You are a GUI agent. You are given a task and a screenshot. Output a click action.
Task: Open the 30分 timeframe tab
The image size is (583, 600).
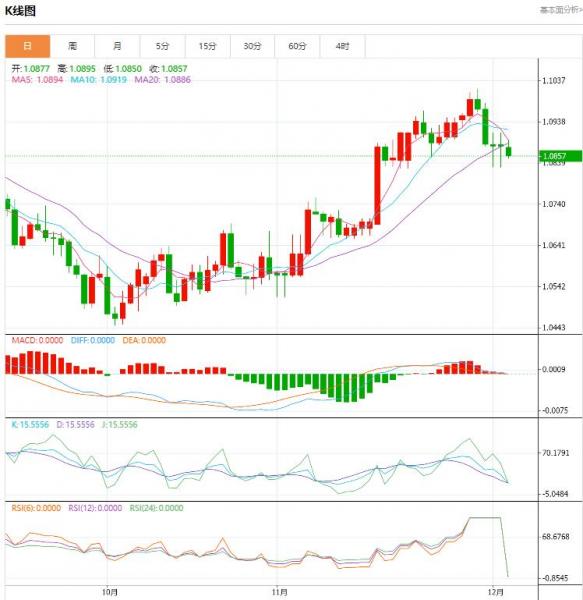click(x=252, y=46)
